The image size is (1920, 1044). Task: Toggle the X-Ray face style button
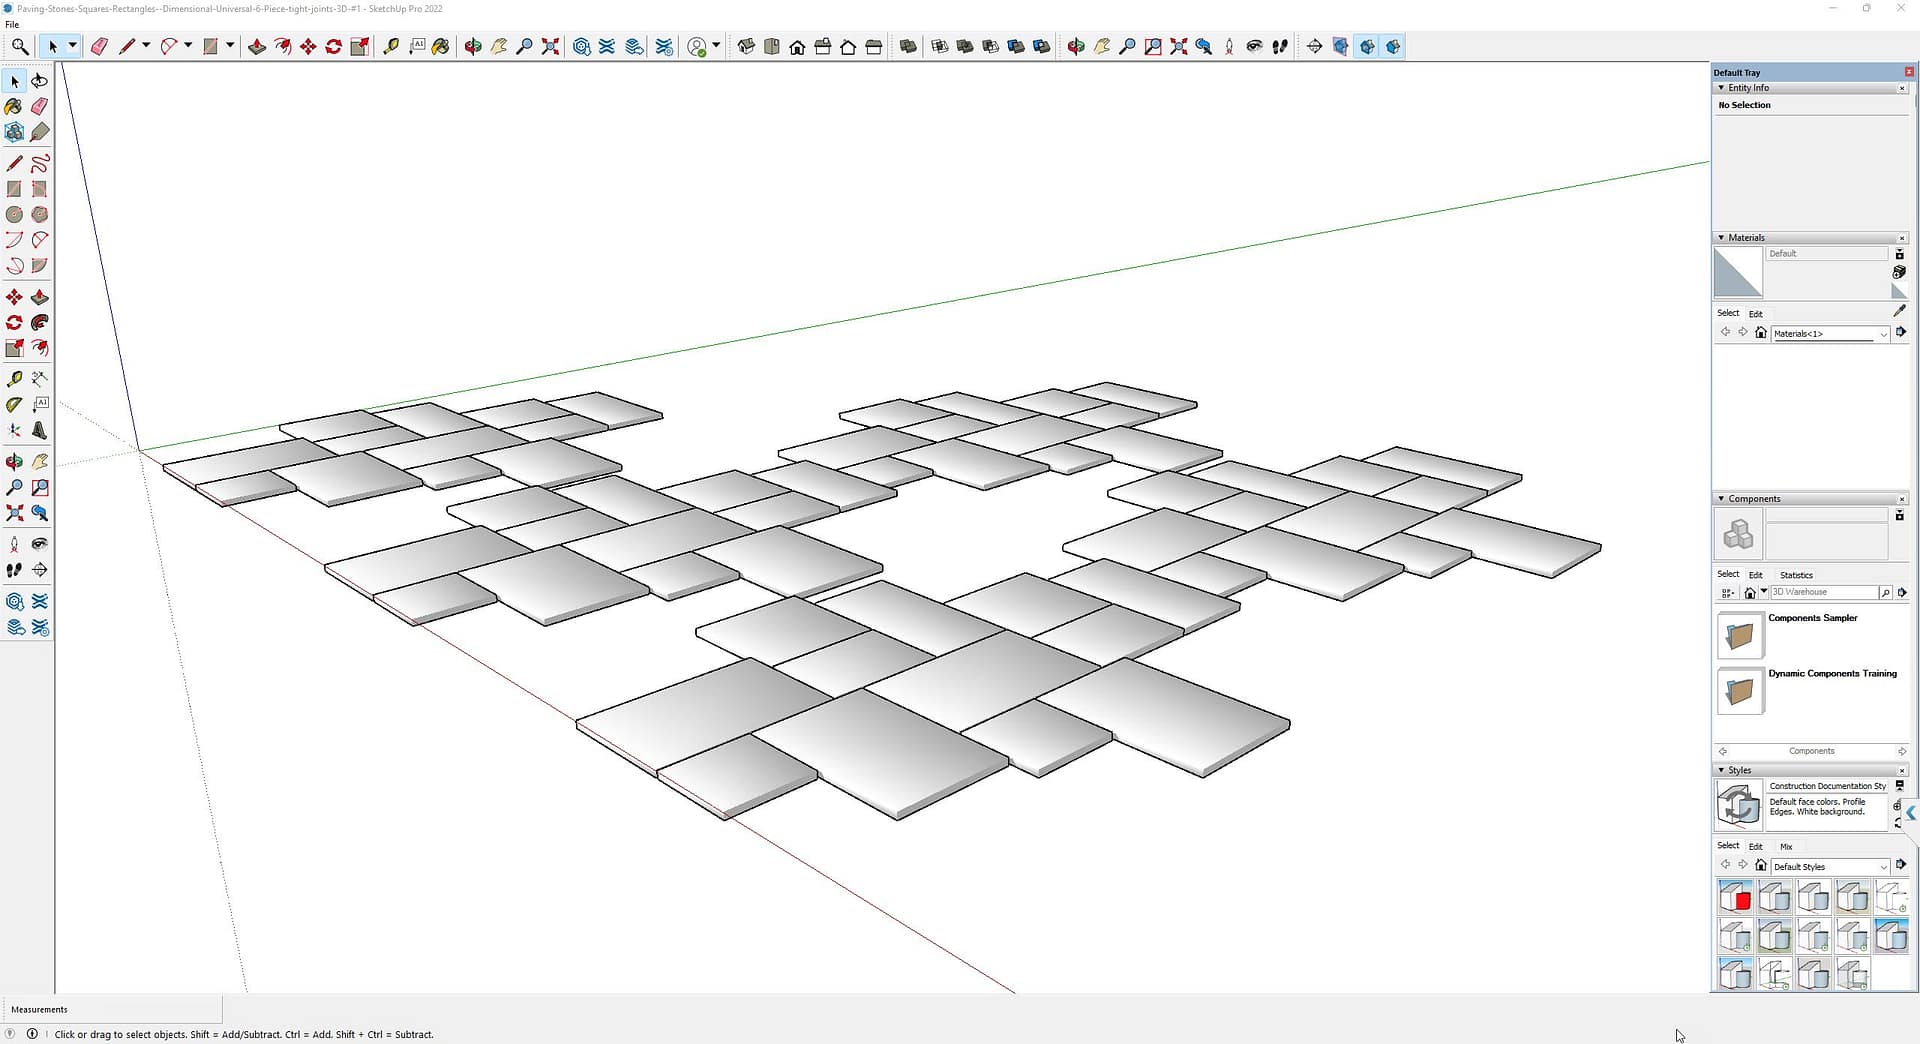tap(908, 46)
